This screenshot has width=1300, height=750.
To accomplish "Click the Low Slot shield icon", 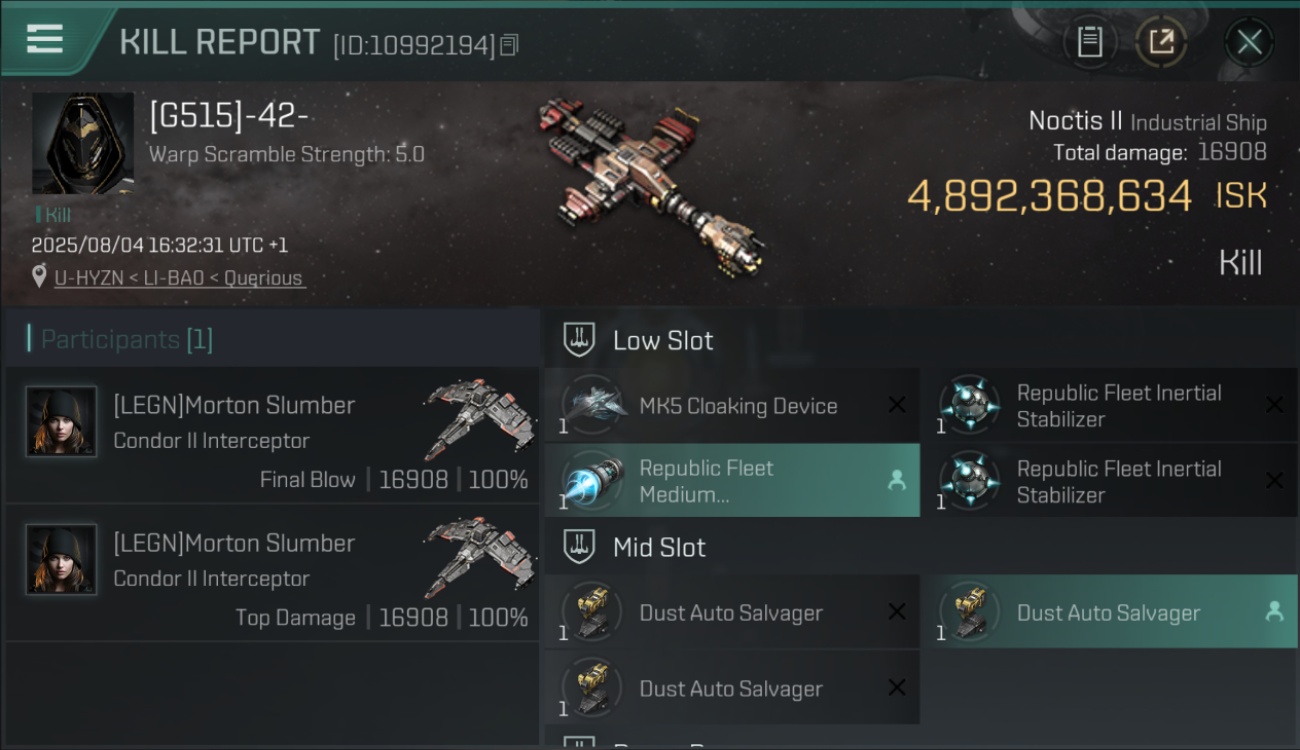I will tap(580, 340).
